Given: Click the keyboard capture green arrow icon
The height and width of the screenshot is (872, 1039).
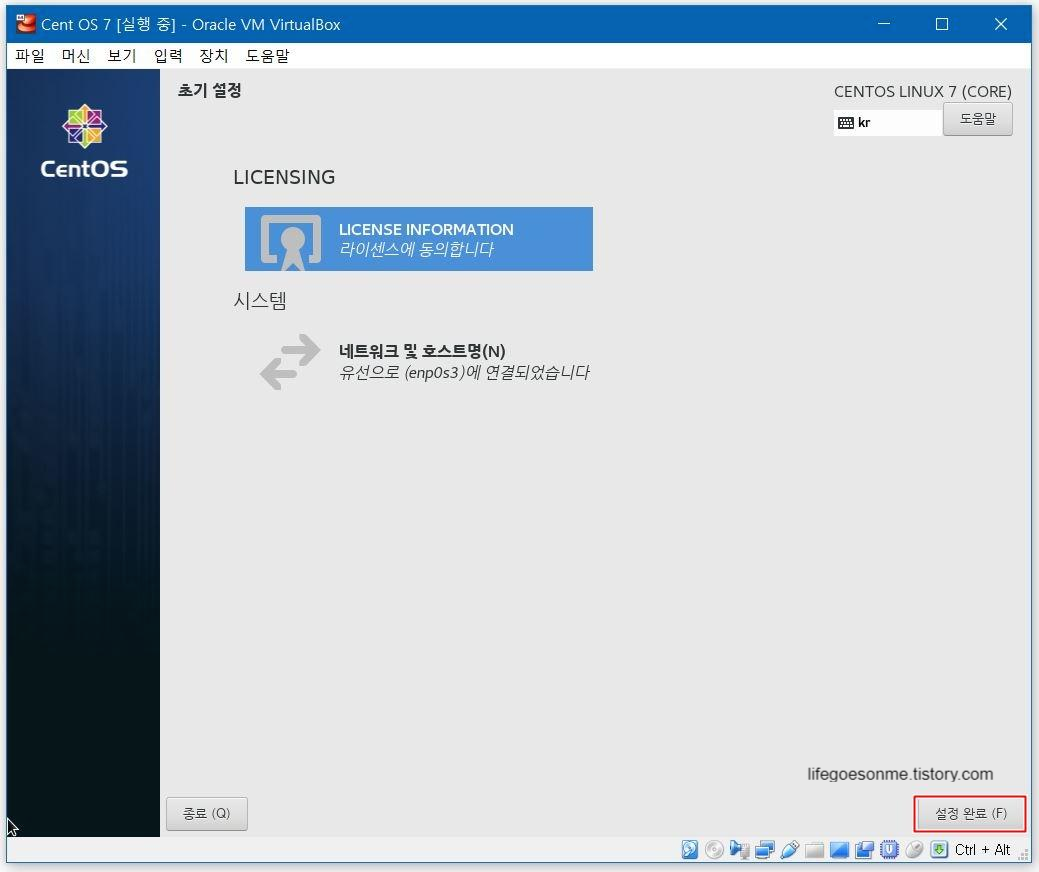Looking at the screenshot, I should point(939,849).
